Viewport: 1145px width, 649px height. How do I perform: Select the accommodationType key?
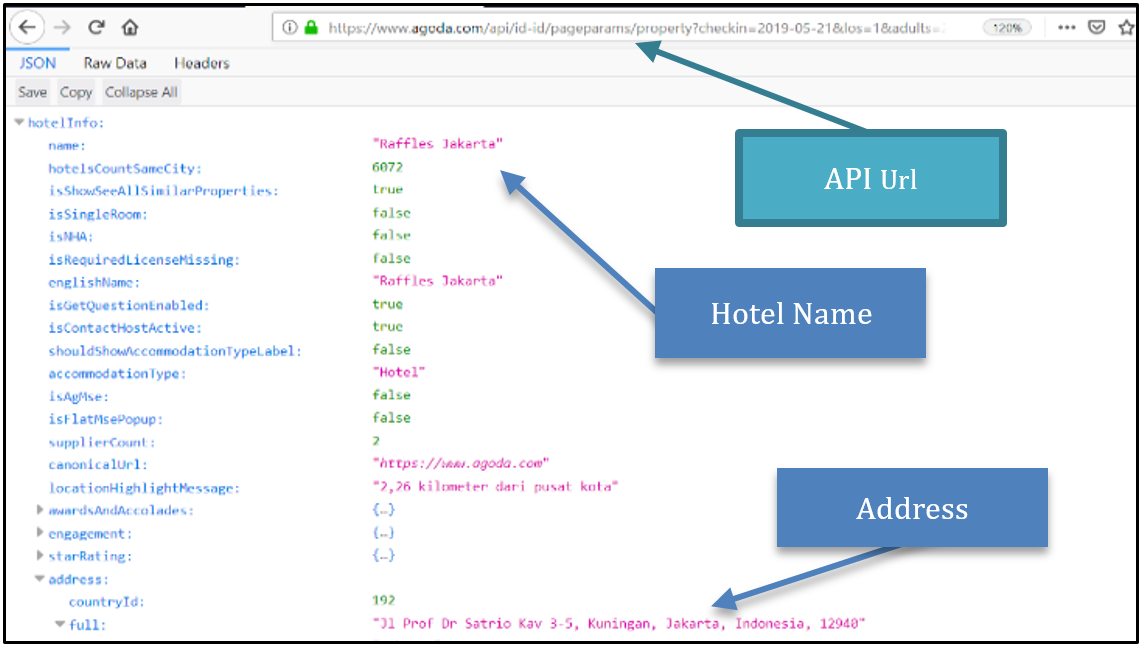point(118,374)
